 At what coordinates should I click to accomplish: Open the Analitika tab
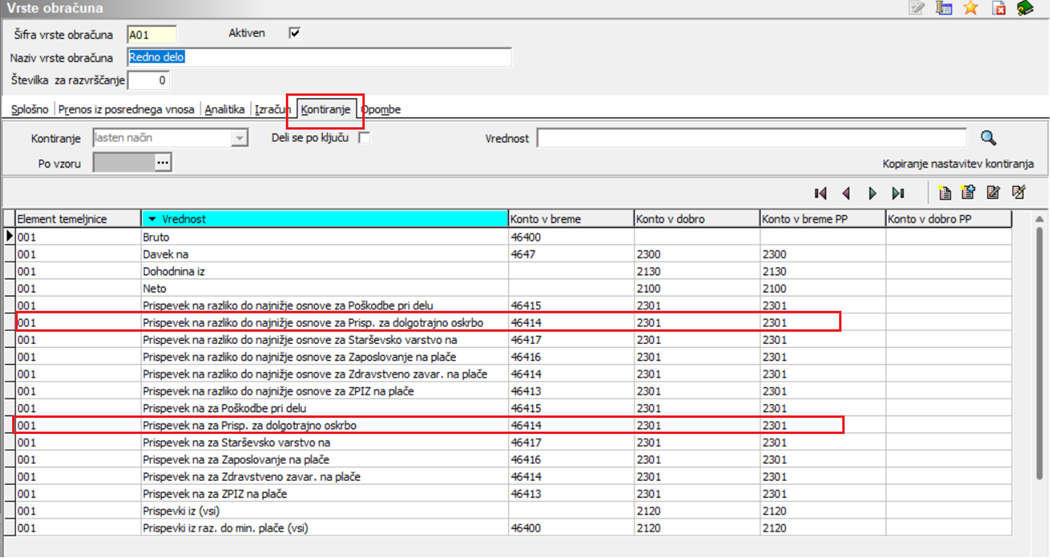[x=225, y=109]
